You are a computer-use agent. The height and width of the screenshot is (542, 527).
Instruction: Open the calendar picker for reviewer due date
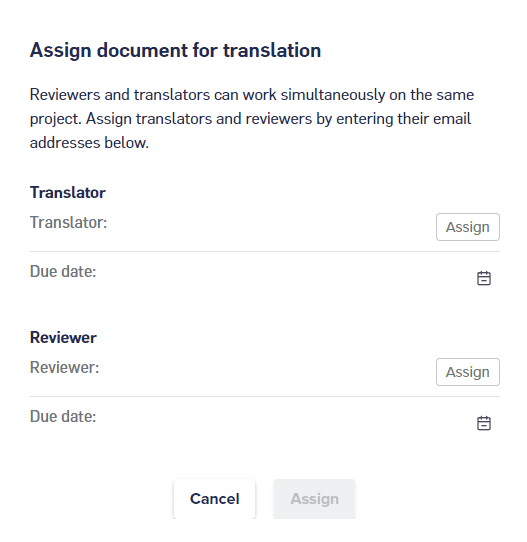pos(483,423)
